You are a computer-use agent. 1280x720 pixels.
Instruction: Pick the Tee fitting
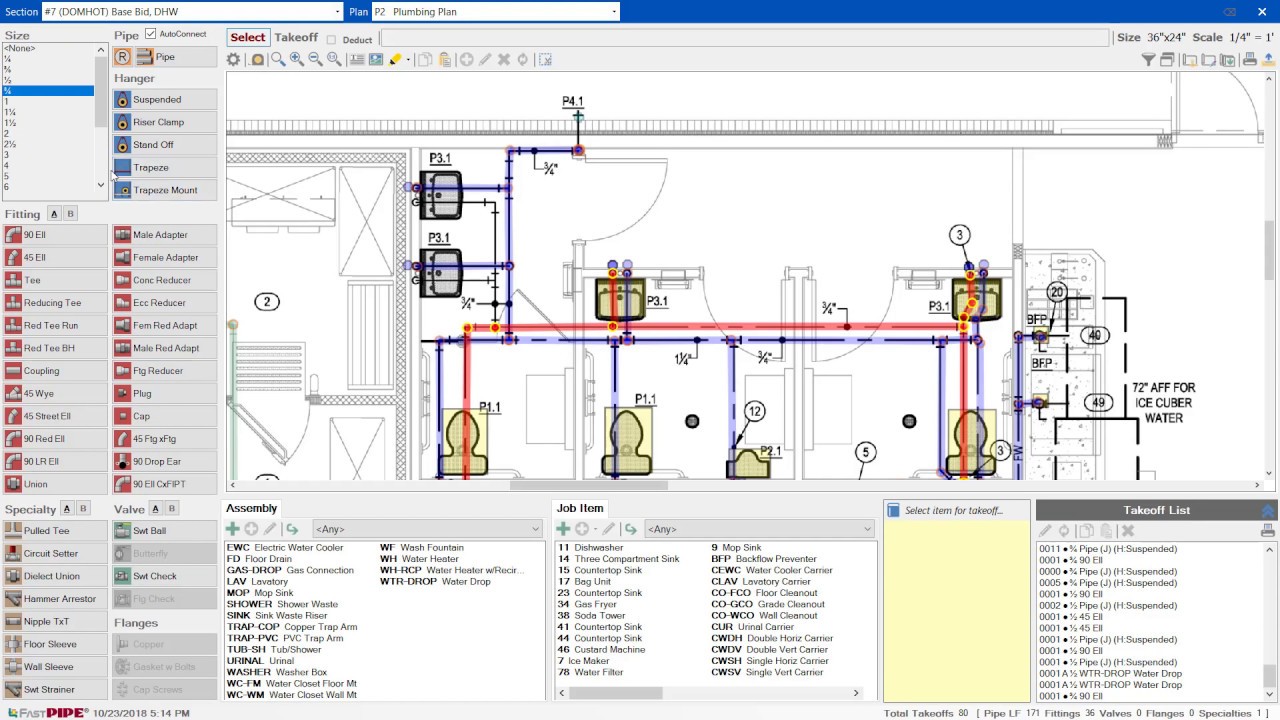click(55, 280)
